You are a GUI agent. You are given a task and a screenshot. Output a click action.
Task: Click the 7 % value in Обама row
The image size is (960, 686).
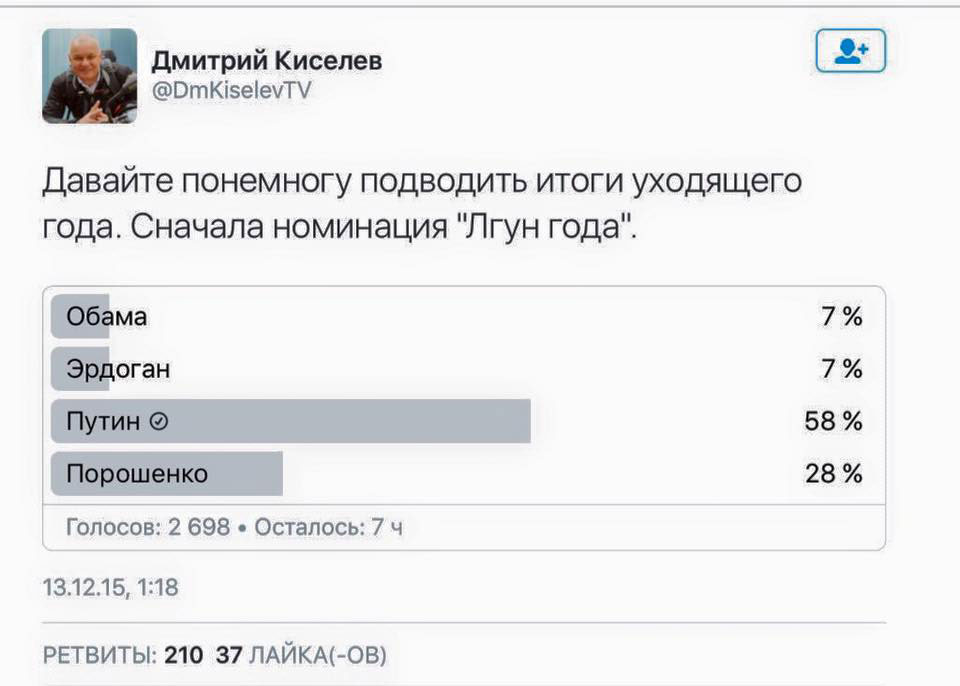tap(841, 317)
